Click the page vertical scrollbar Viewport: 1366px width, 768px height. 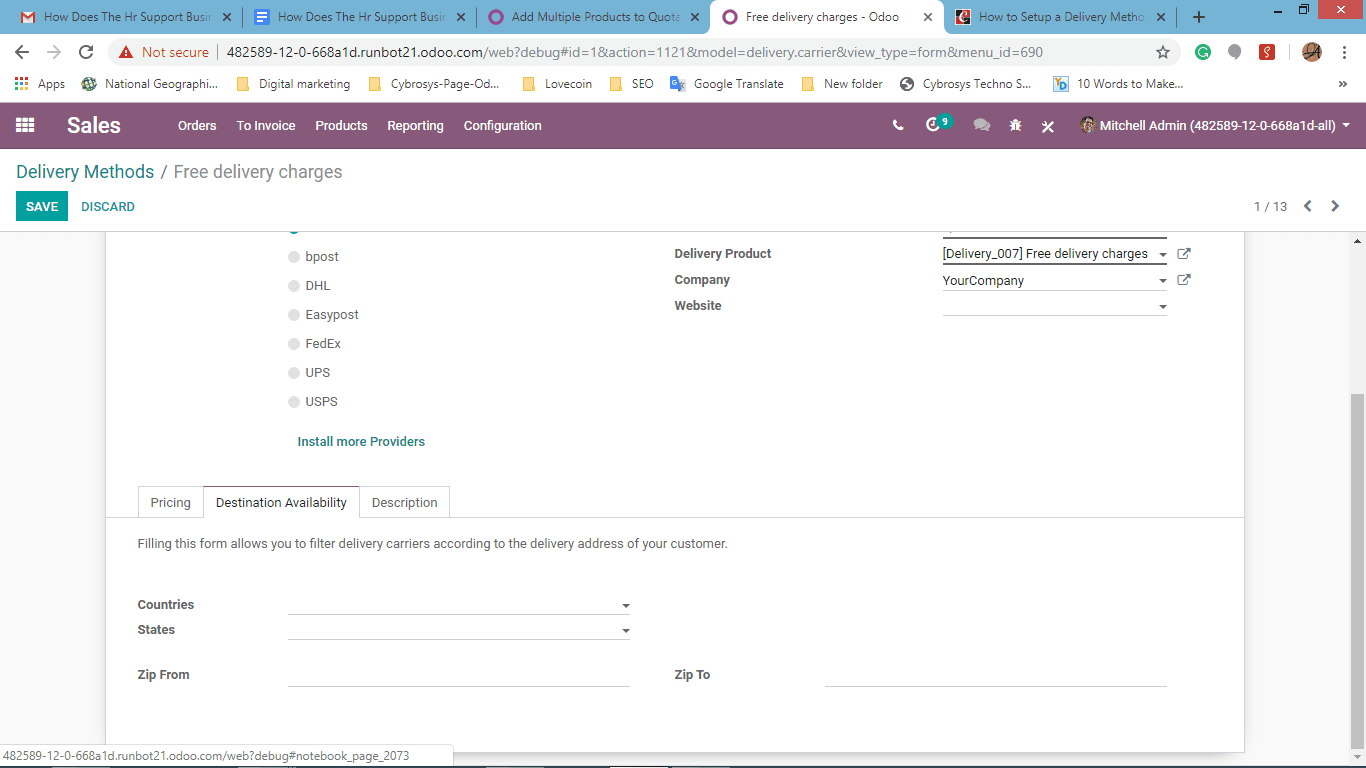point(1357,570)
